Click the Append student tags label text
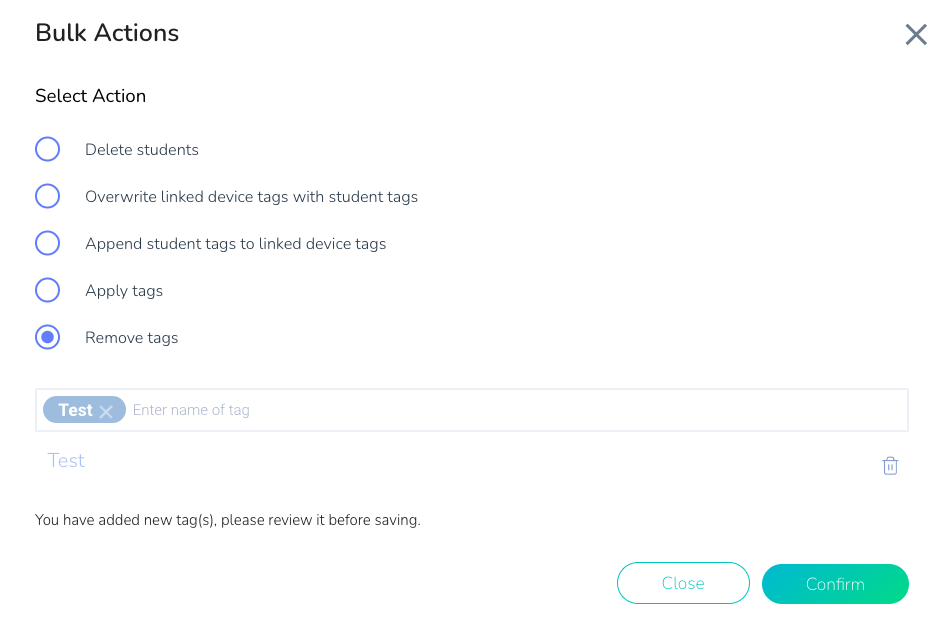The width and height of the screenshot is (948, 622). tap(236, 244)
